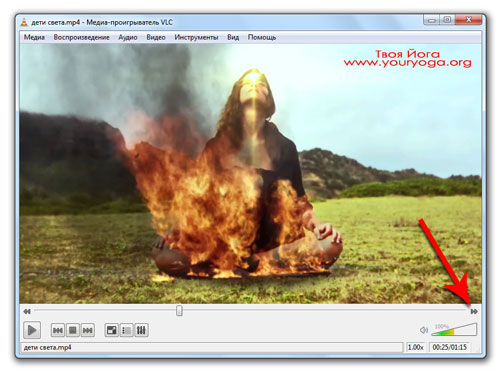Set volume on the volume slider
The image size is (500, 372).
(454, 329)
